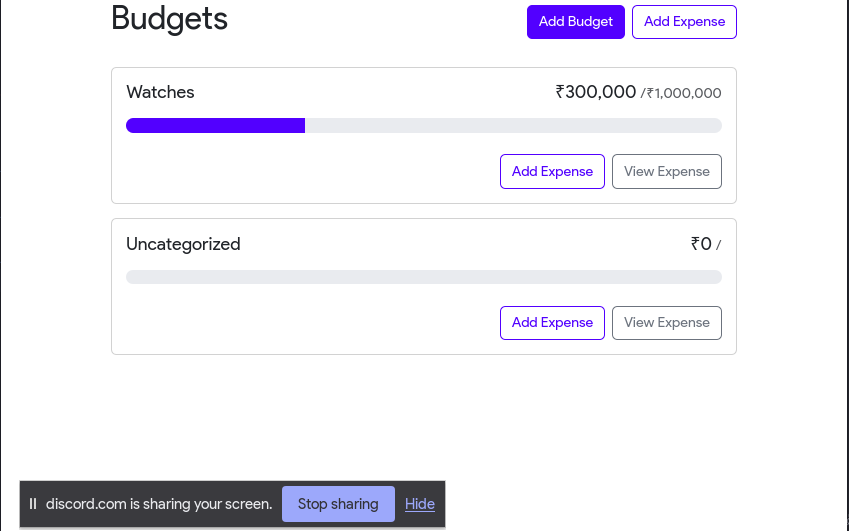Hide the screen sharing notification bar
849x531 pixels.
(x=420, y=504)
